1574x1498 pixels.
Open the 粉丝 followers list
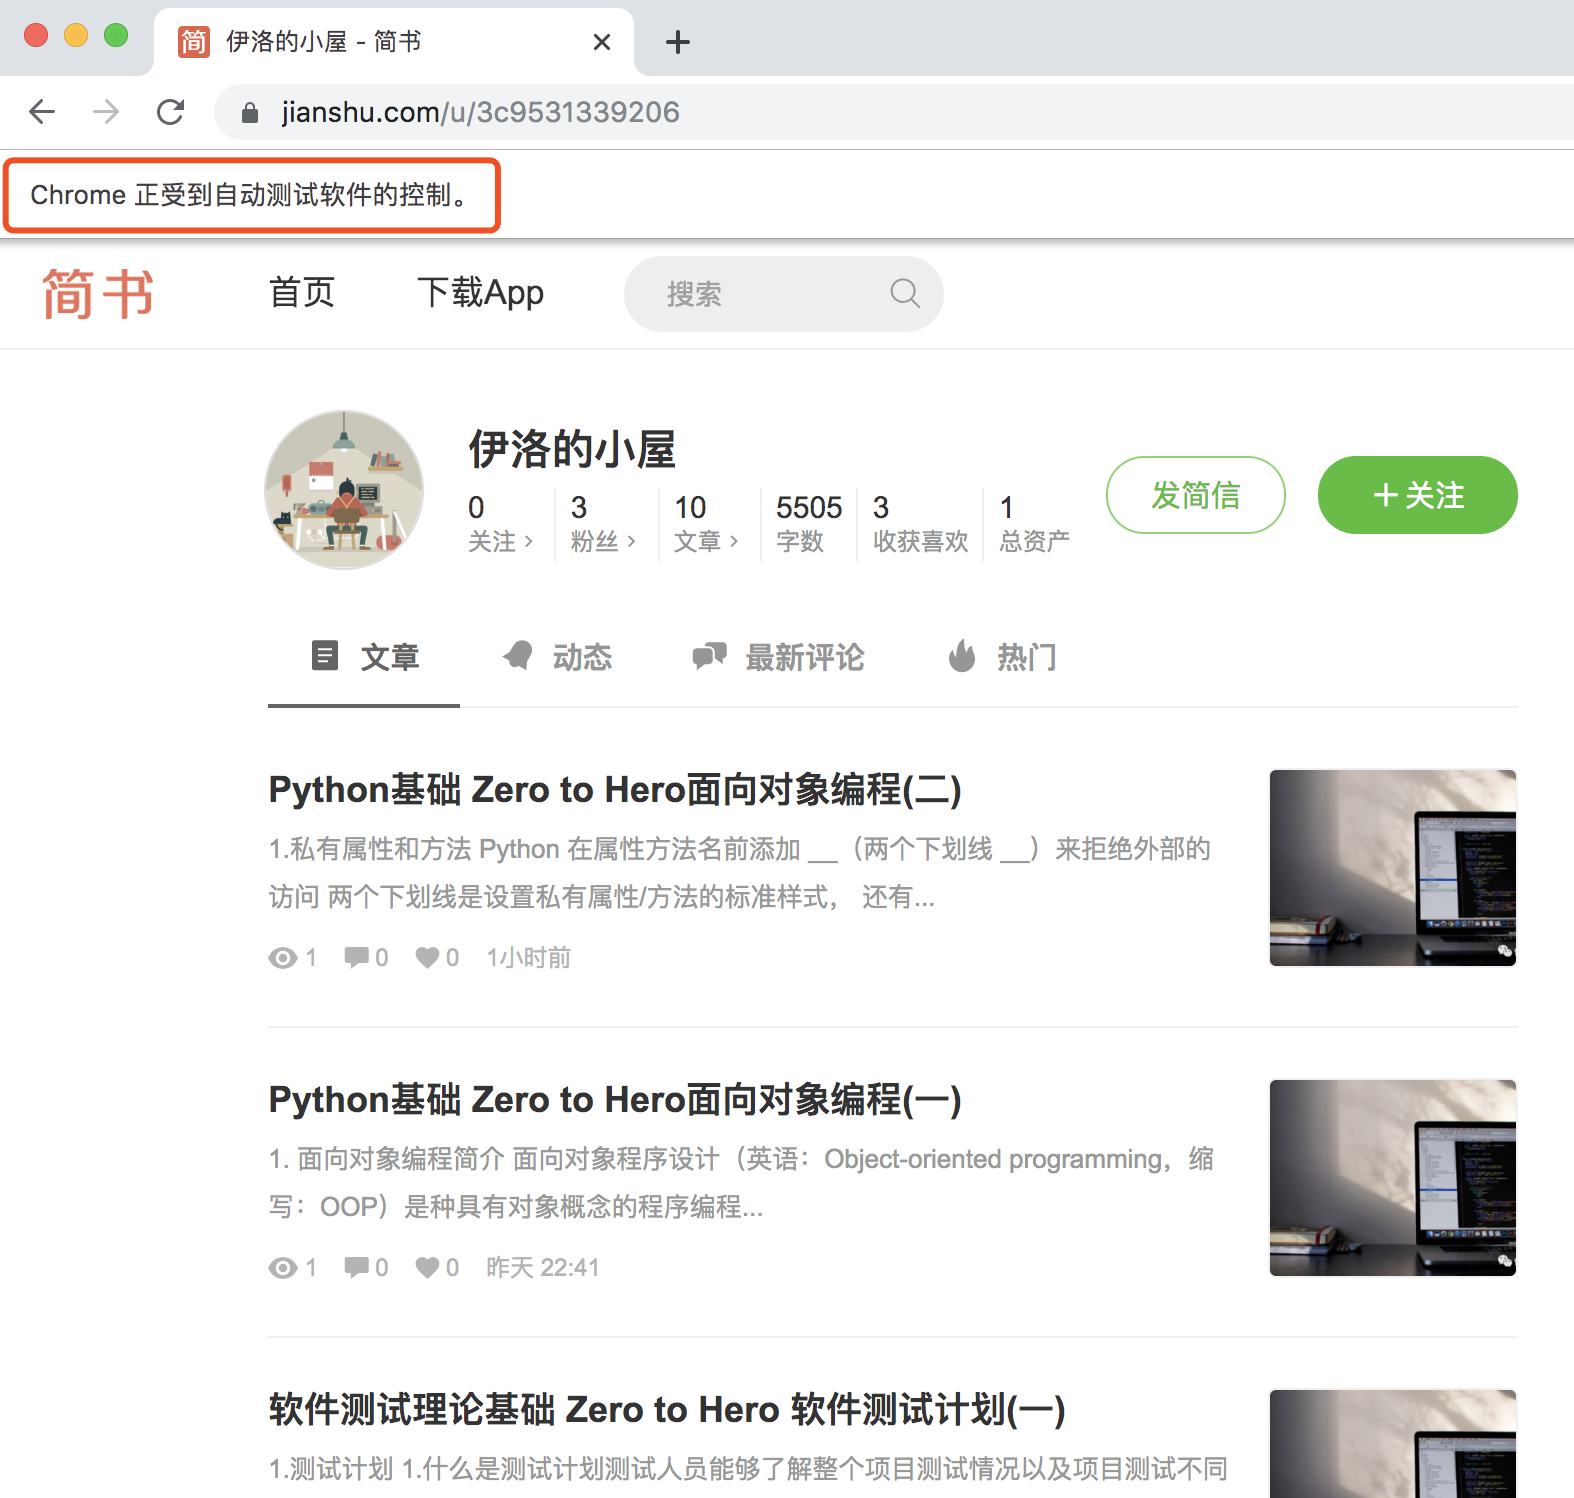tap(603, 525)
